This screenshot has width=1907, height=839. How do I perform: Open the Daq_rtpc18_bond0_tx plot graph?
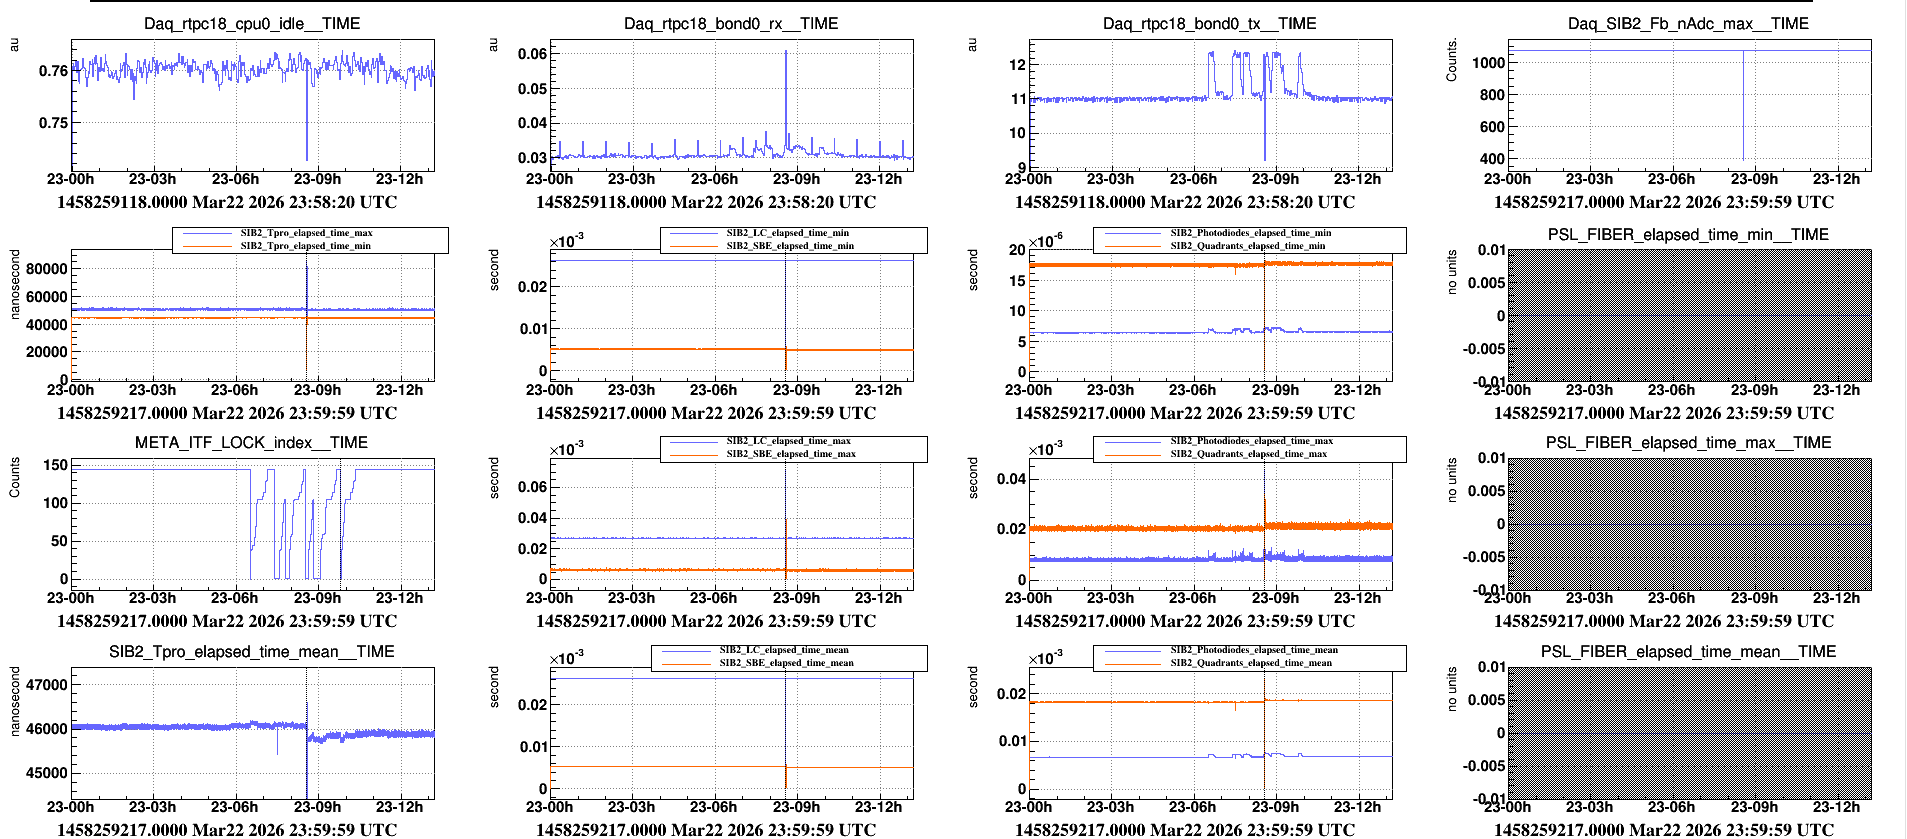(1210, 105)
